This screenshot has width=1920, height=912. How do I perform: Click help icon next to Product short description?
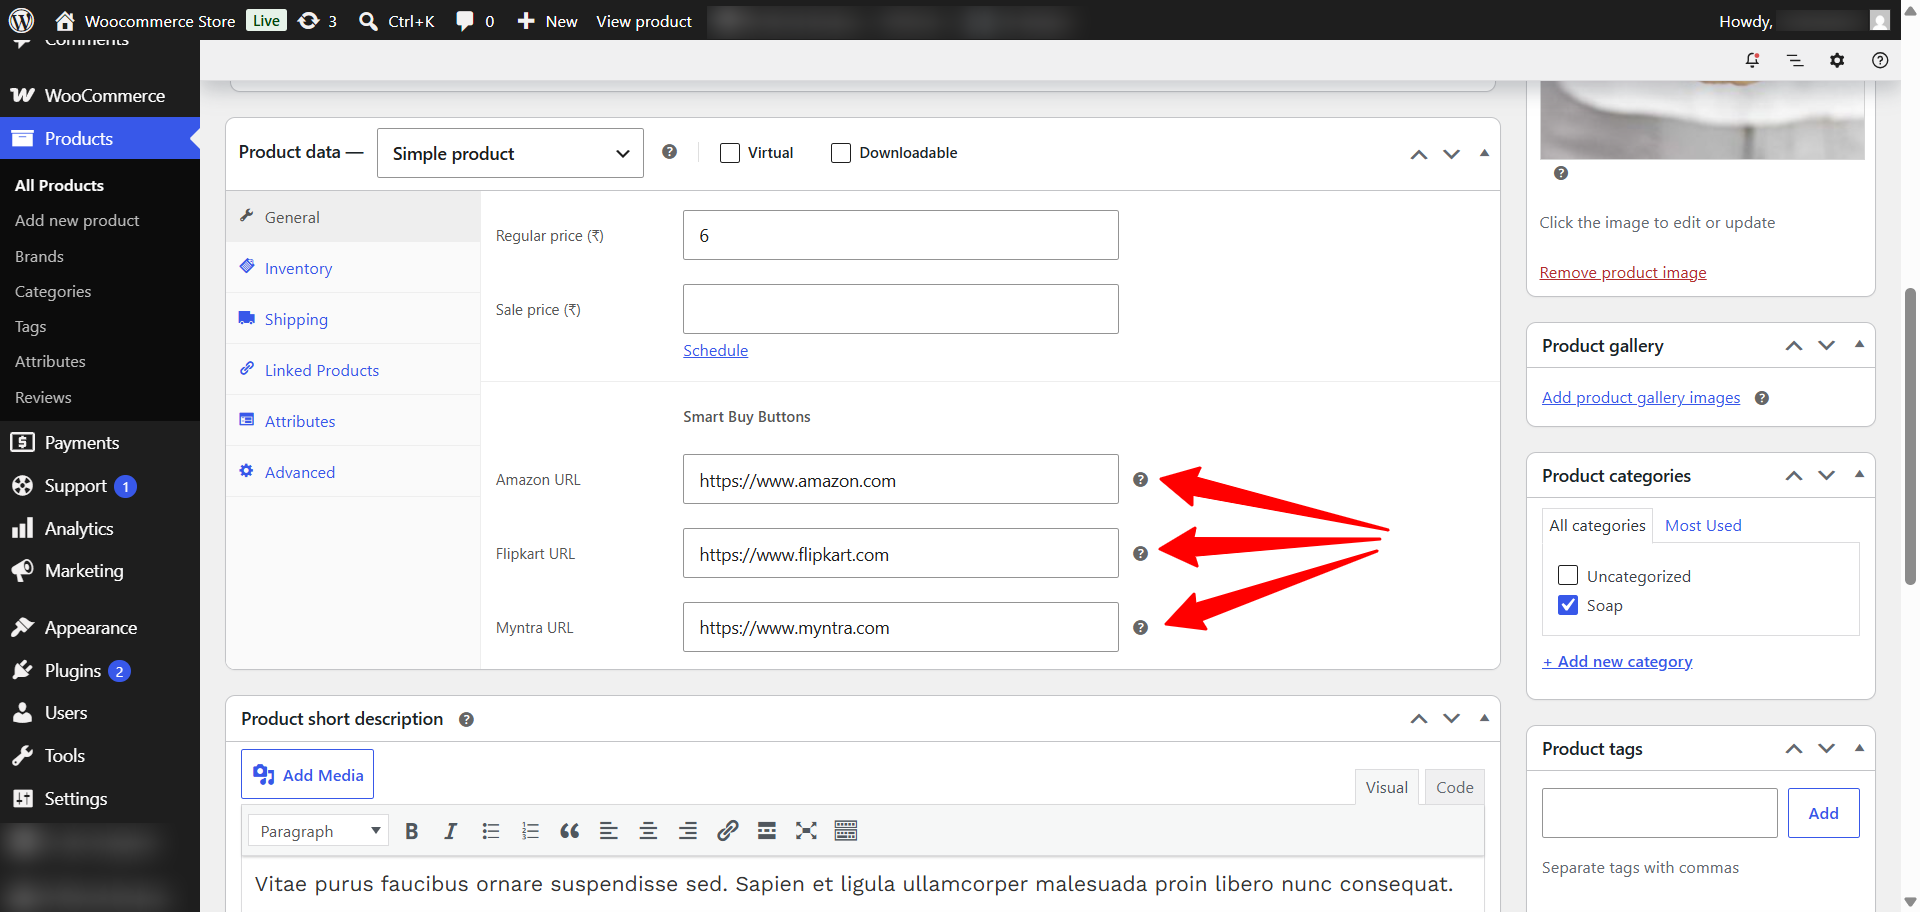tap(466, 719)
